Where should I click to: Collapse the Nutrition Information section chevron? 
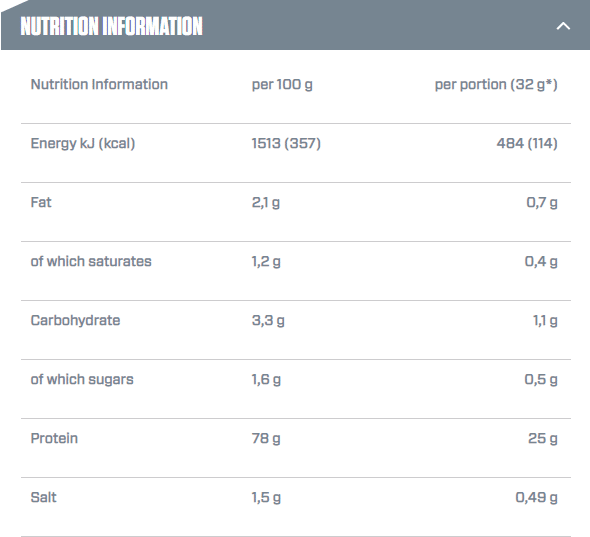[x=563, y=26]
